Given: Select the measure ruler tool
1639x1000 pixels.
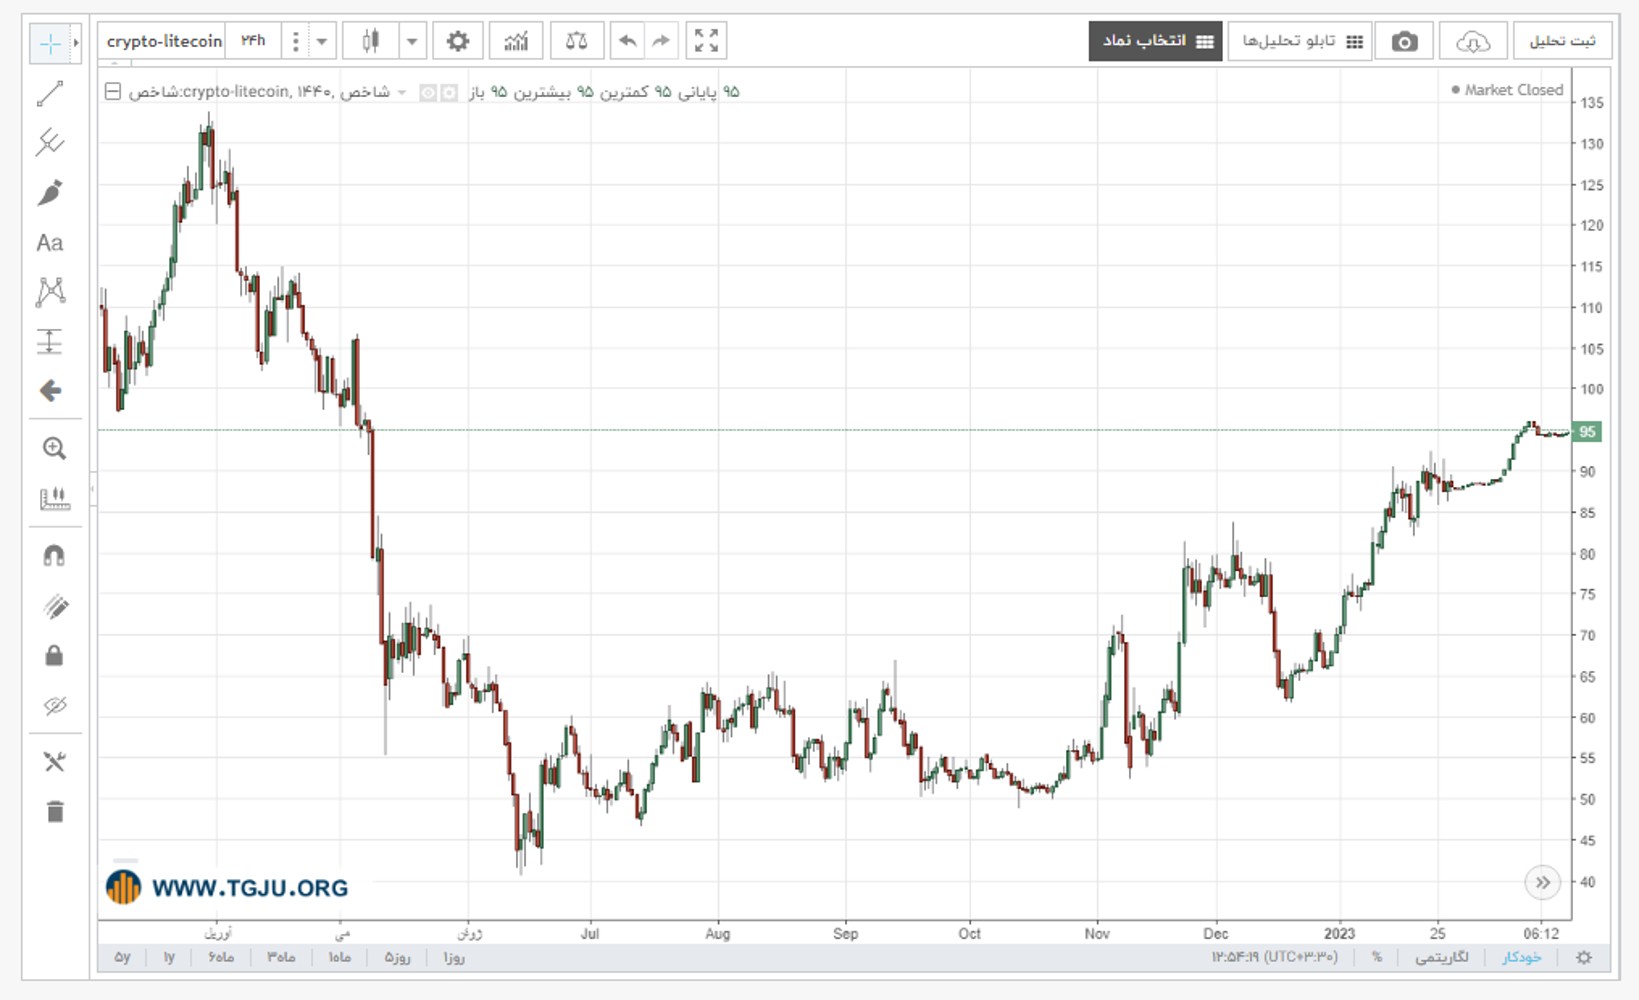Looking at the screenshot, I should [x=54, y=498].
